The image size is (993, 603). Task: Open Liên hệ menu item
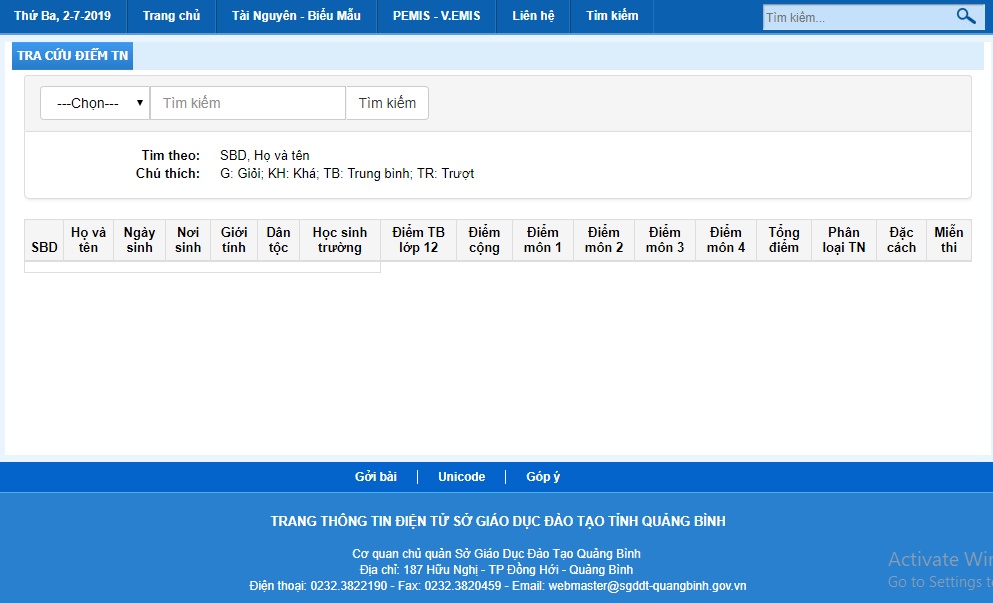(x=533, y=16)
